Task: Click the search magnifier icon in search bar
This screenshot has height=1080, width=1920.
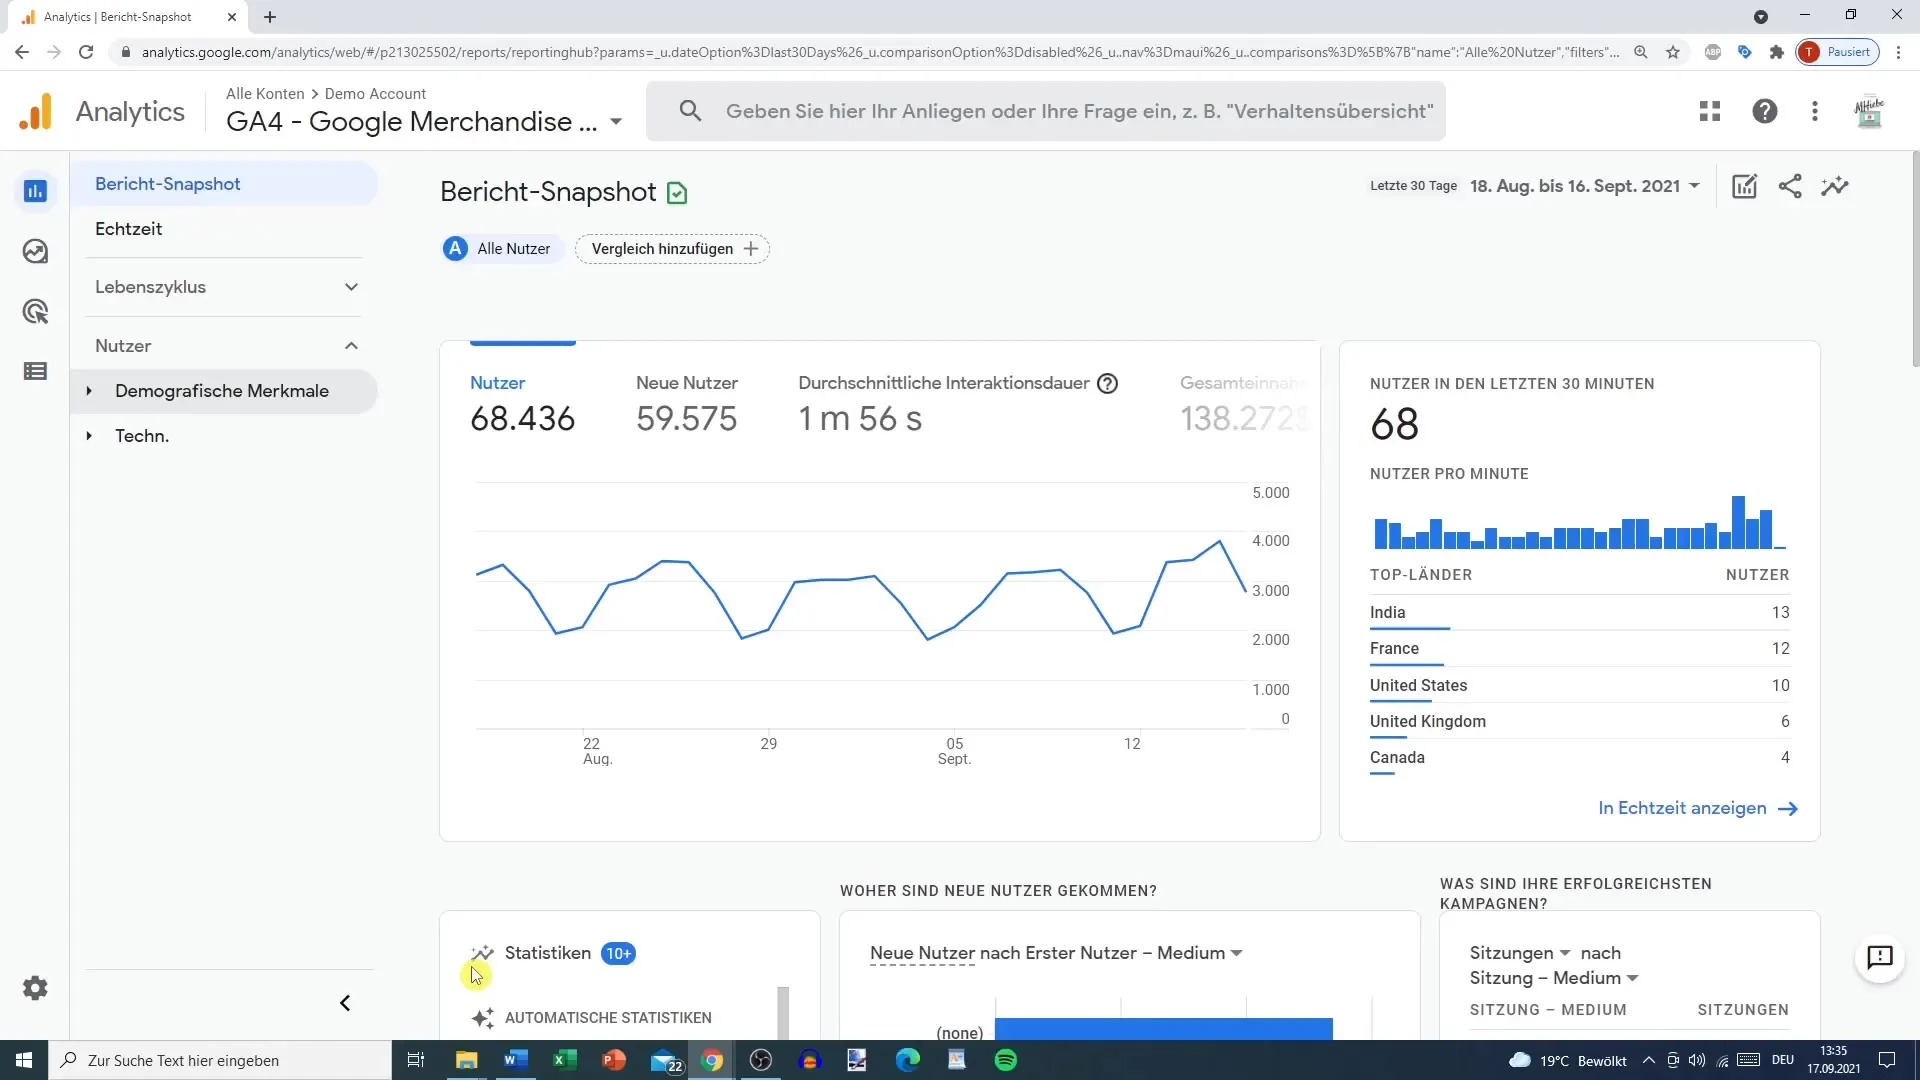Action: (690, 111)
